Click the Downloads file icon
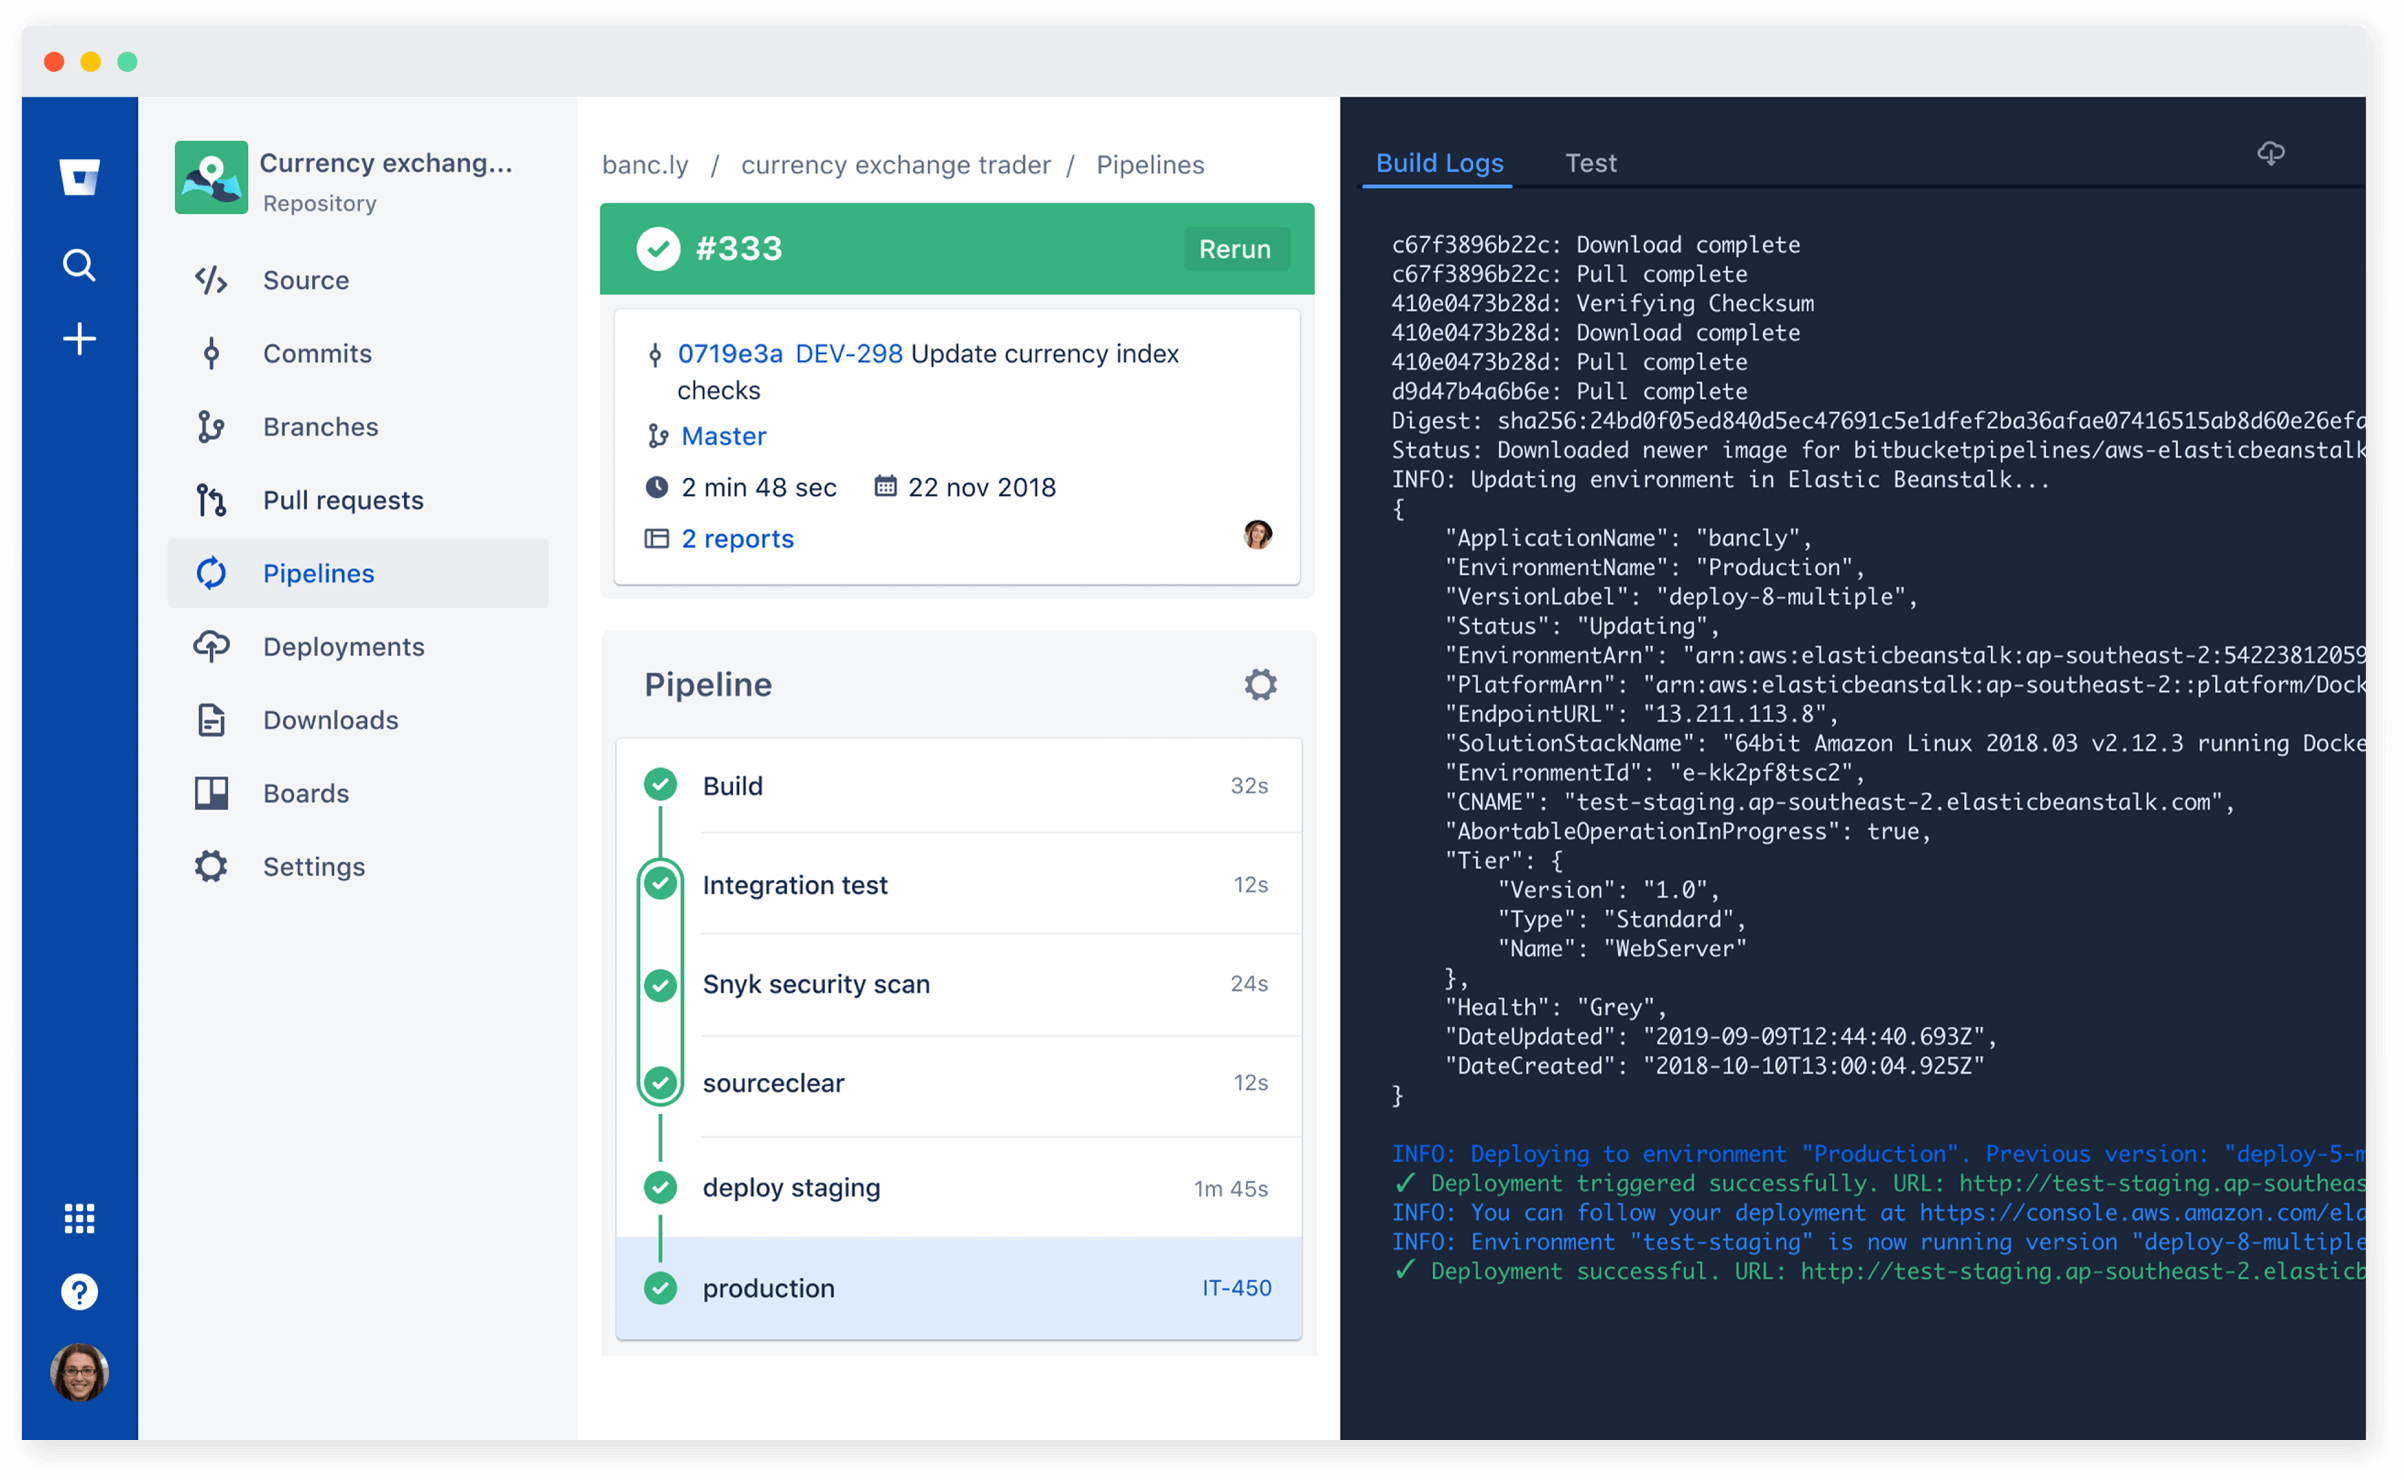Viewport: 2404px width, 1480px height. [211, 720]
